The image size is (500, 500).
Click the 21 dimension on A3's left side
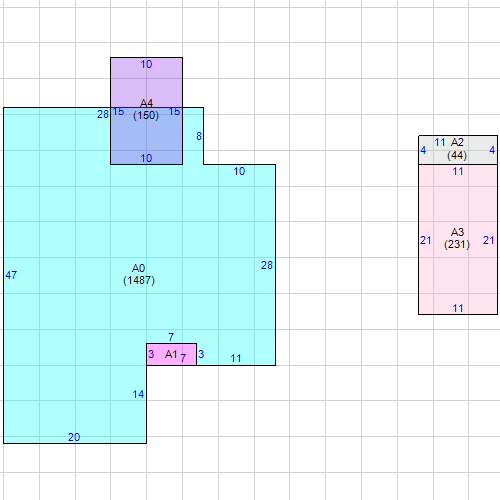tap(426, 240)
